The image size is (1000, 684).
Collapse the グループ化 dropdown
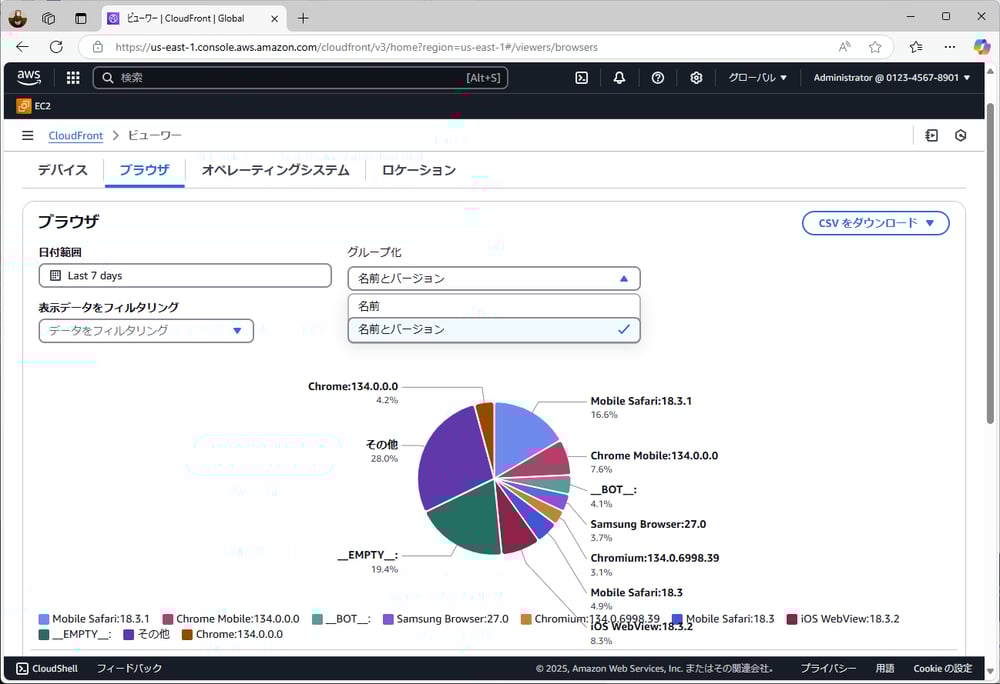point(494,279)
